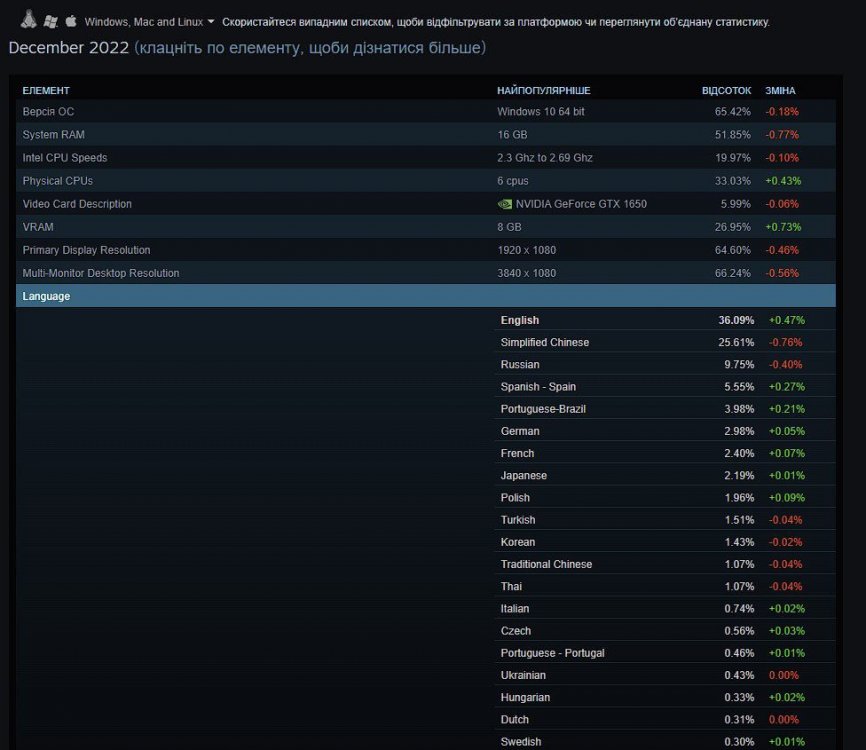The width and height of the screenshot is (866, 750).
Task: Click the 36.09% English percentage
Action: (x=736, y=320)
